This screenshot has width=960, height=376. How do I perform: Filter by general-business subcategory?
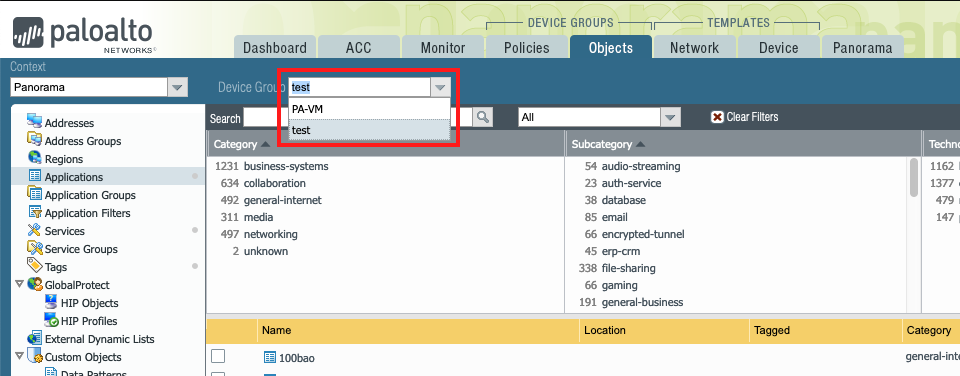(642, 302)
